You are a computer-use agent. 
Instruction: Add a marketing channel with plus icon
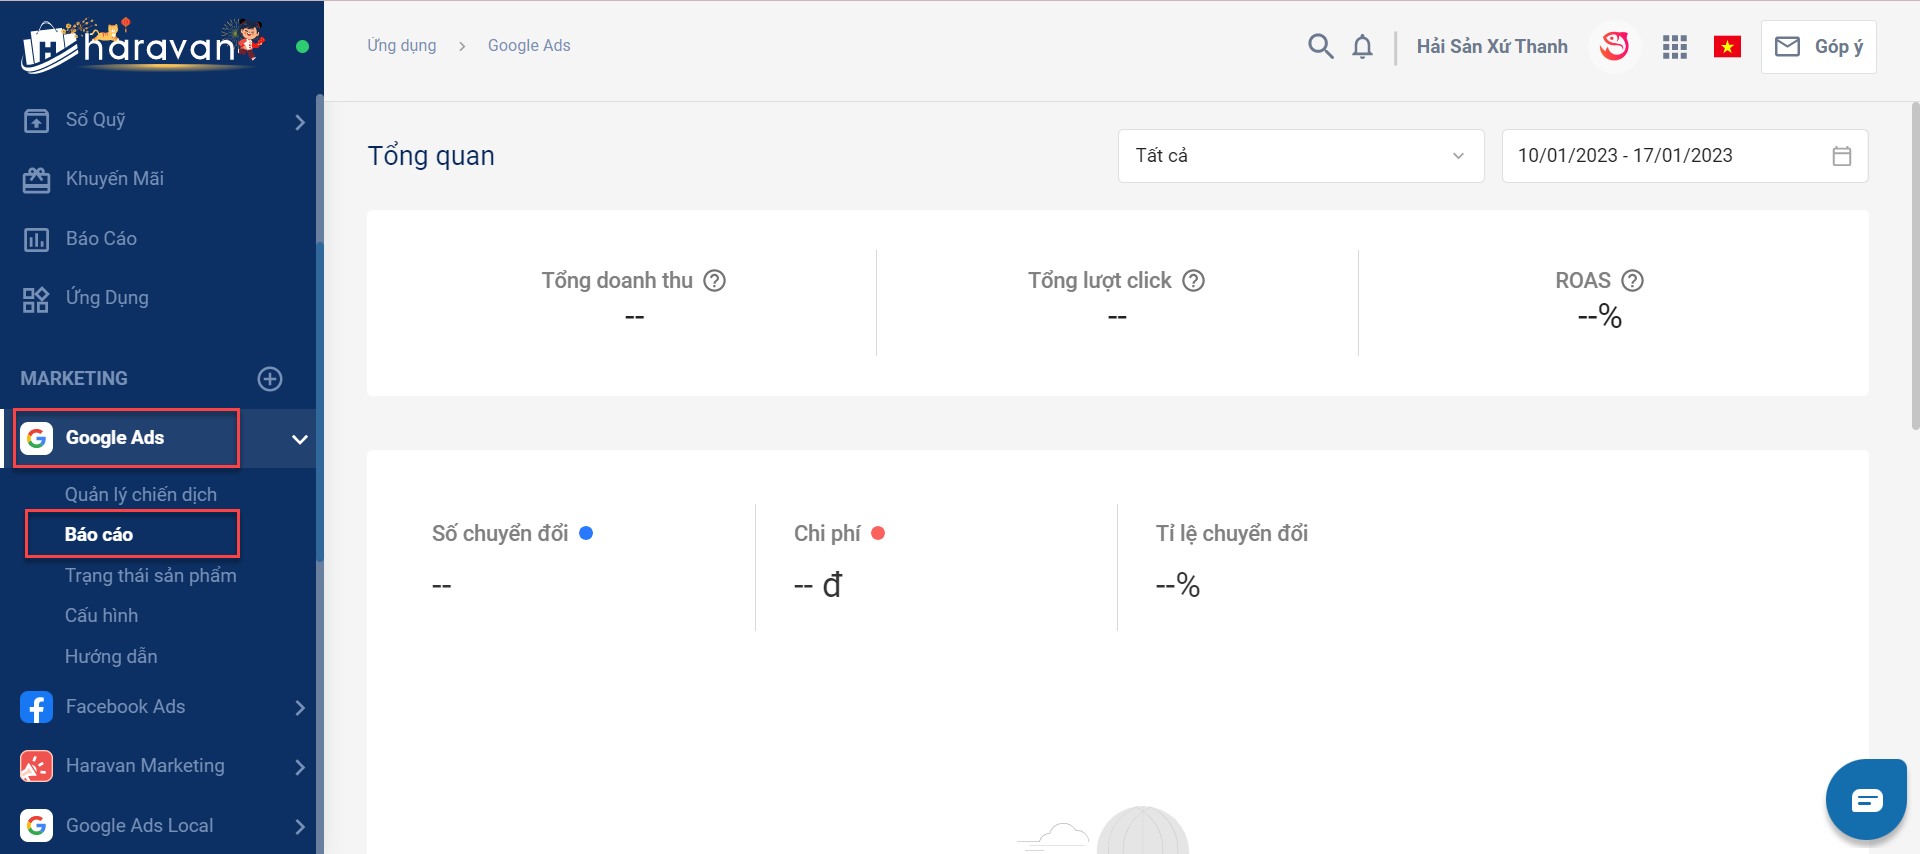270,379
